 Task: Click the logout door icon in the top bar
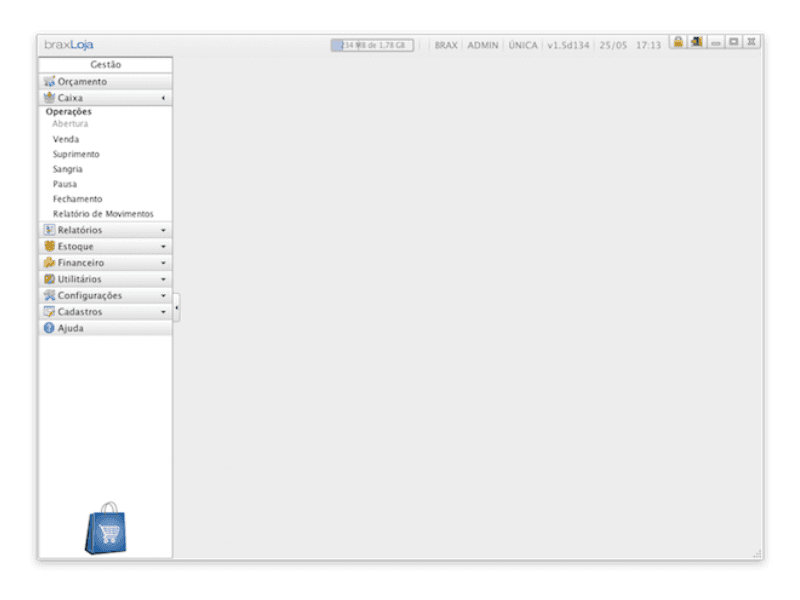tap(696, 43)
